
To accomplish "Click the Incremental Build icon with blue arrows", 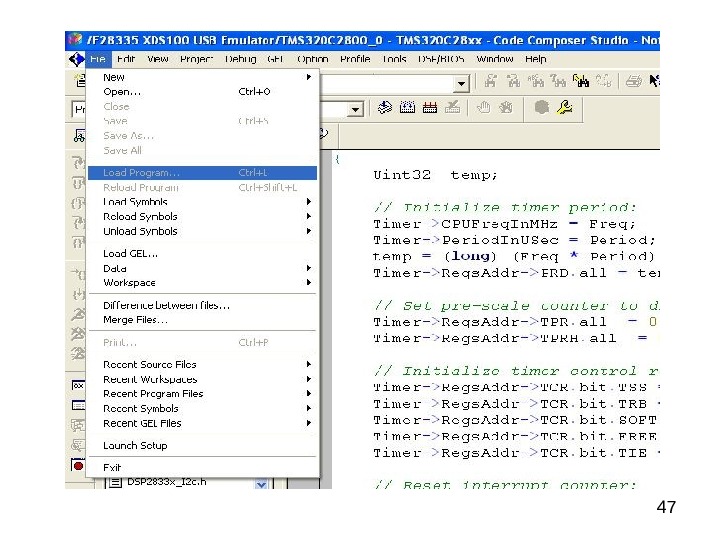I will point(407,107).
